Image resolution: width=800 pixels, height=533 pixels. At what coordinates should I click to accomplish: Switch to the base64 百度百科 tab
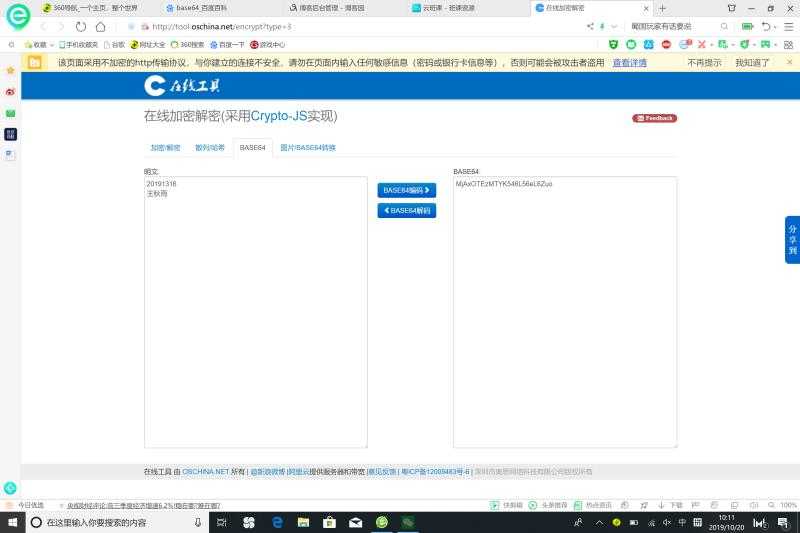(199, 8)
